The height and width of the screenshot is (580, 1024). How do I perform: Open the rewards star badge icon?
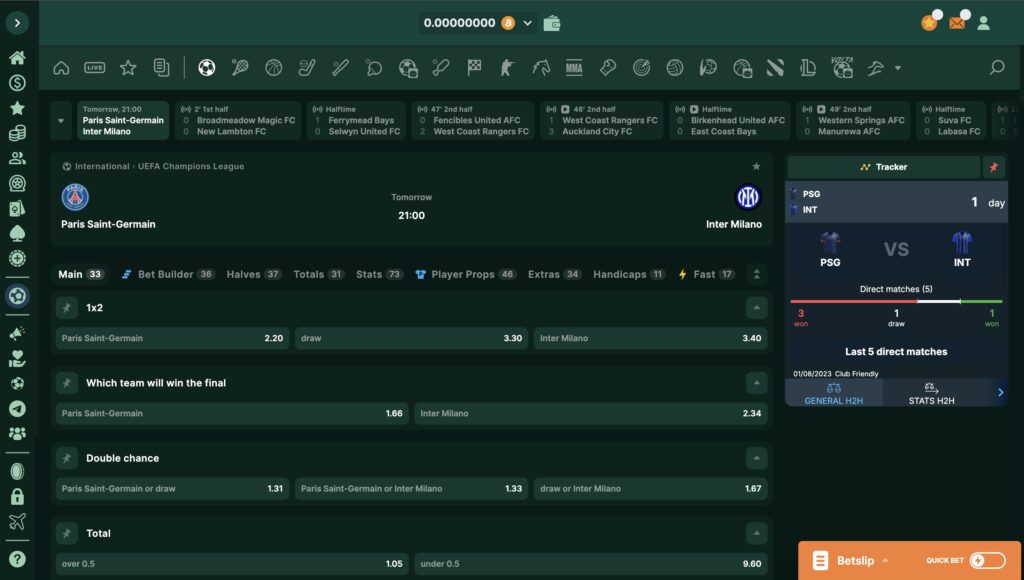pos(930,22)
